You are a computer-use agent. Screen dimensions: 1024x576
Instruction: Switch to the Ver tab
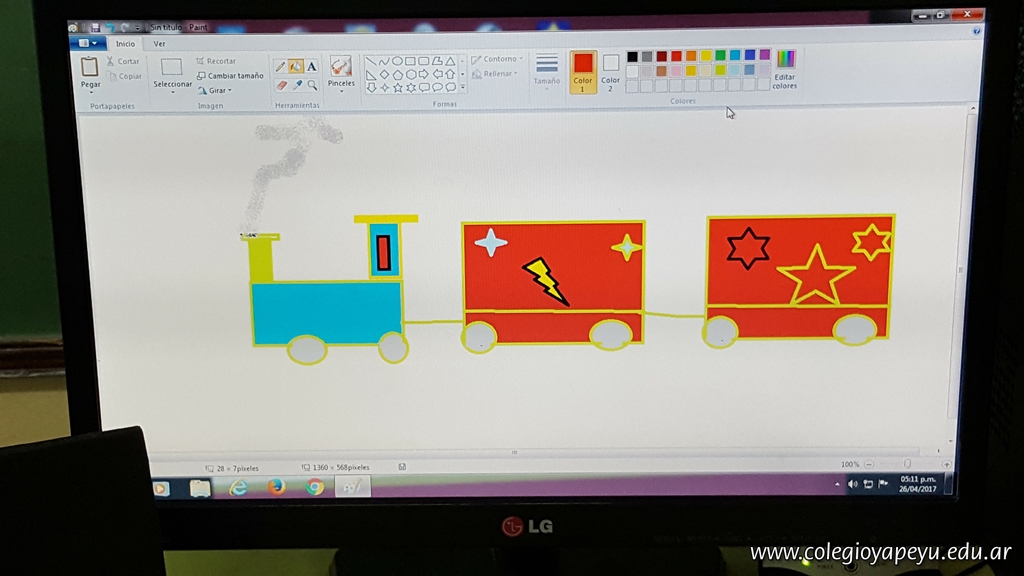point(159,44)
